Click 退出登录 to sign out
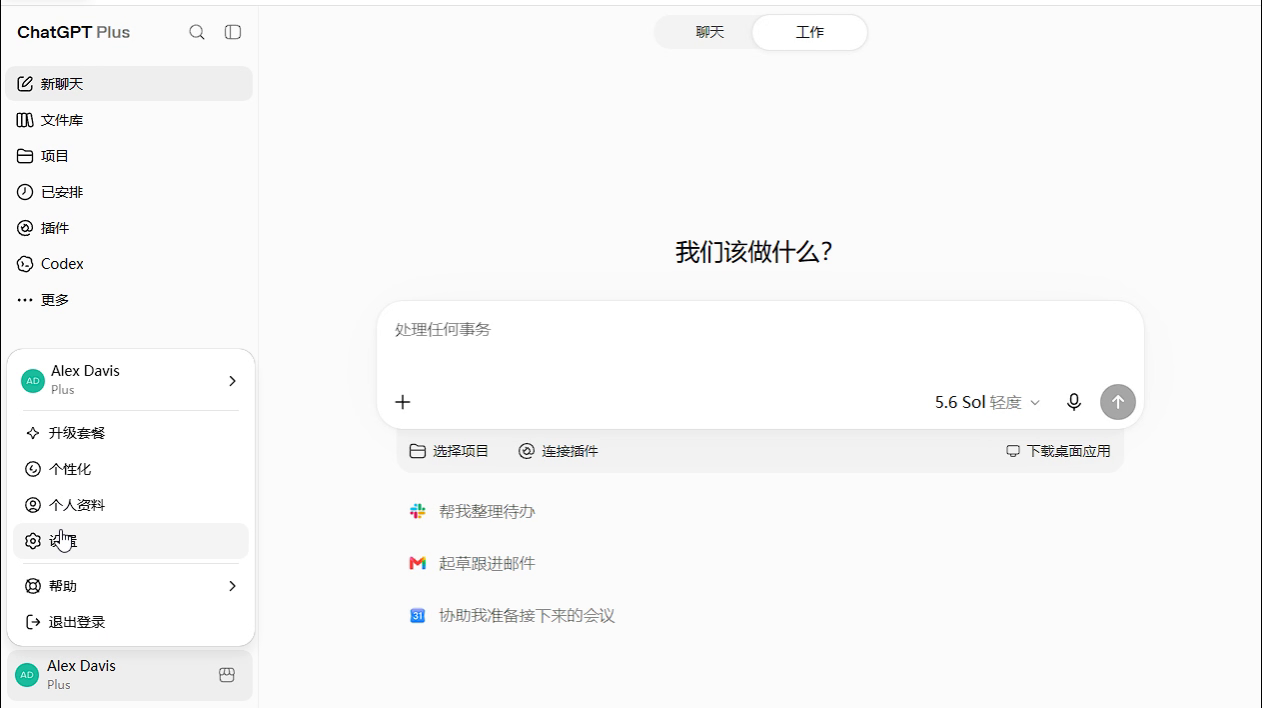Screen dimensions: 1262x708 tap(131, 622)
